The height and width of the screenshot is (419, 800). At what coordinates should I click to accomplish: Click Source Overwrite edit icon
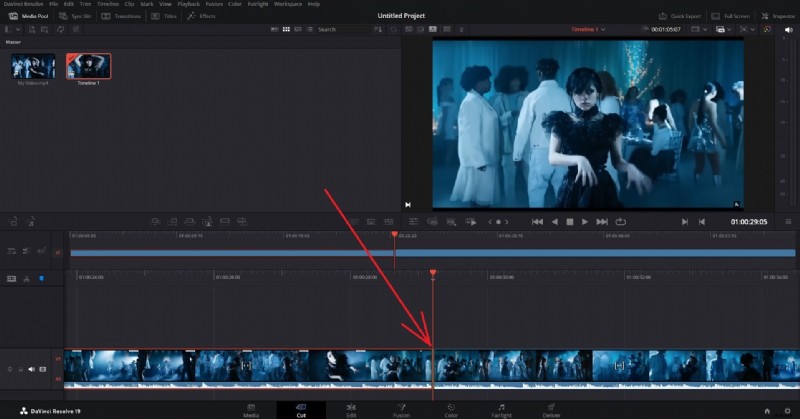(242, 222)
